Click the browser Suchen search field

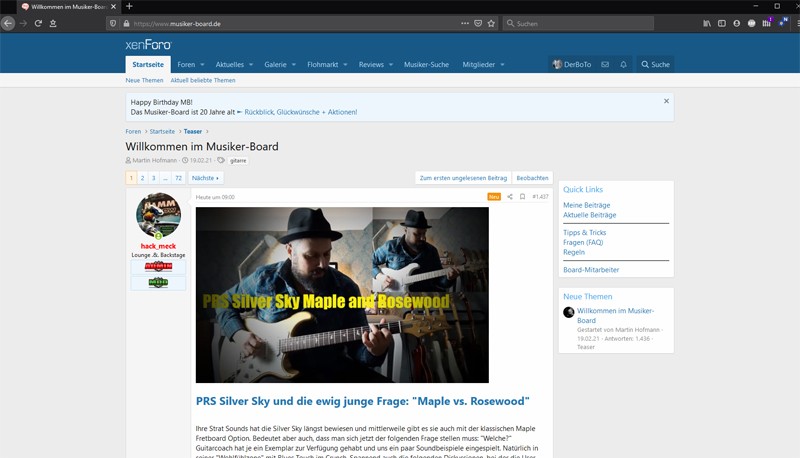coord(579,23)
